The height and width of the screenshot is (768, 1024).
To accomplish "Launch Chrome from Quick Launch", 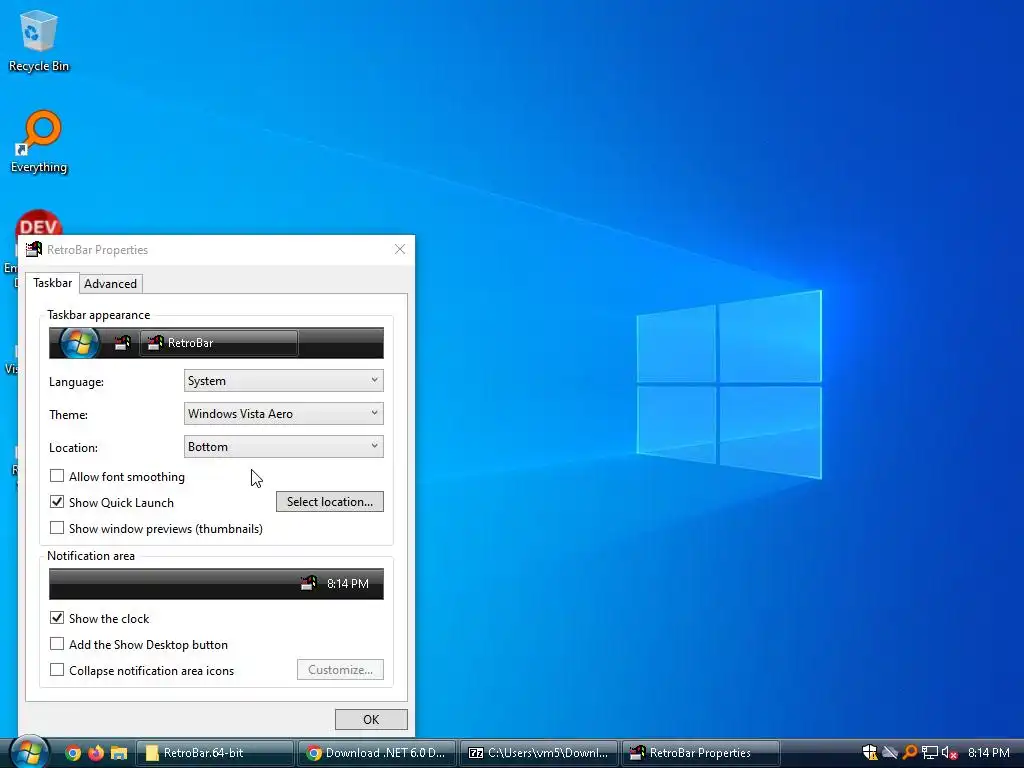I will [73, 753].
